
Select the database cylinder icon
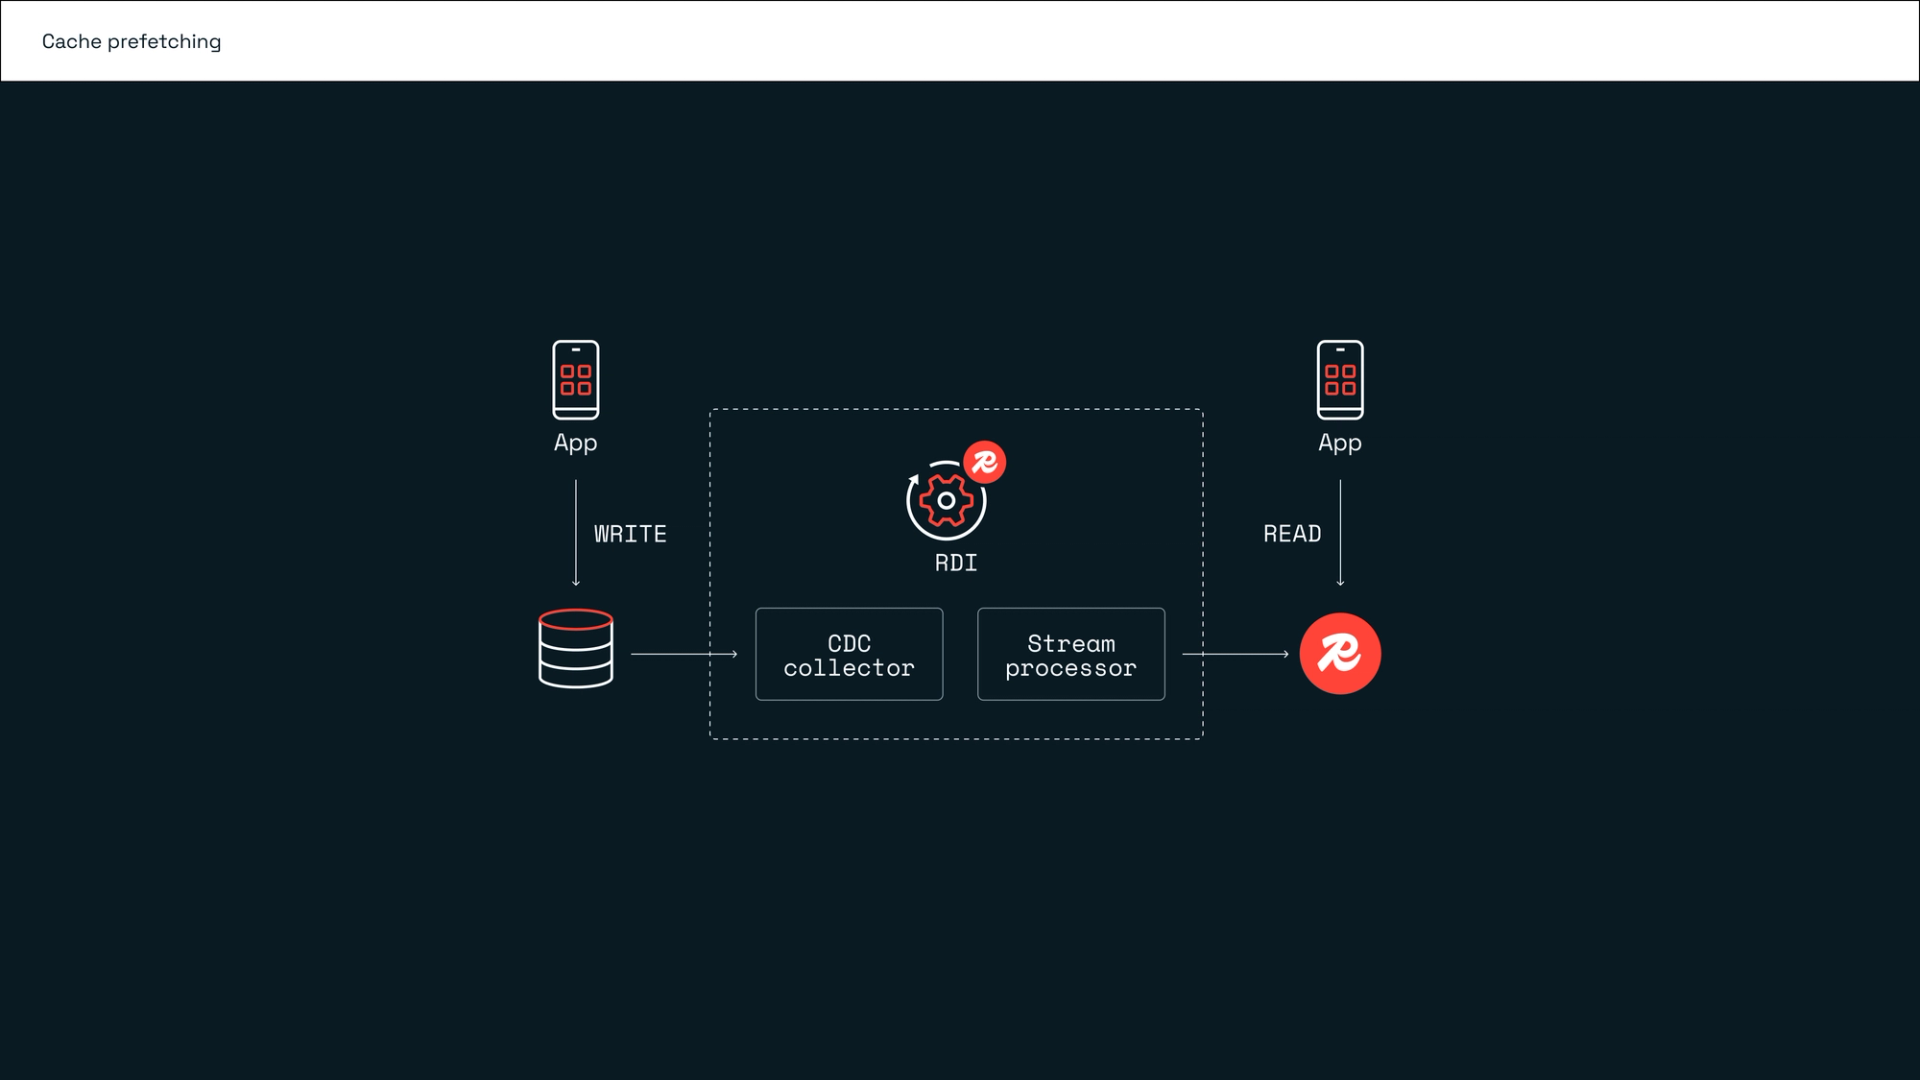click(576, 649)
